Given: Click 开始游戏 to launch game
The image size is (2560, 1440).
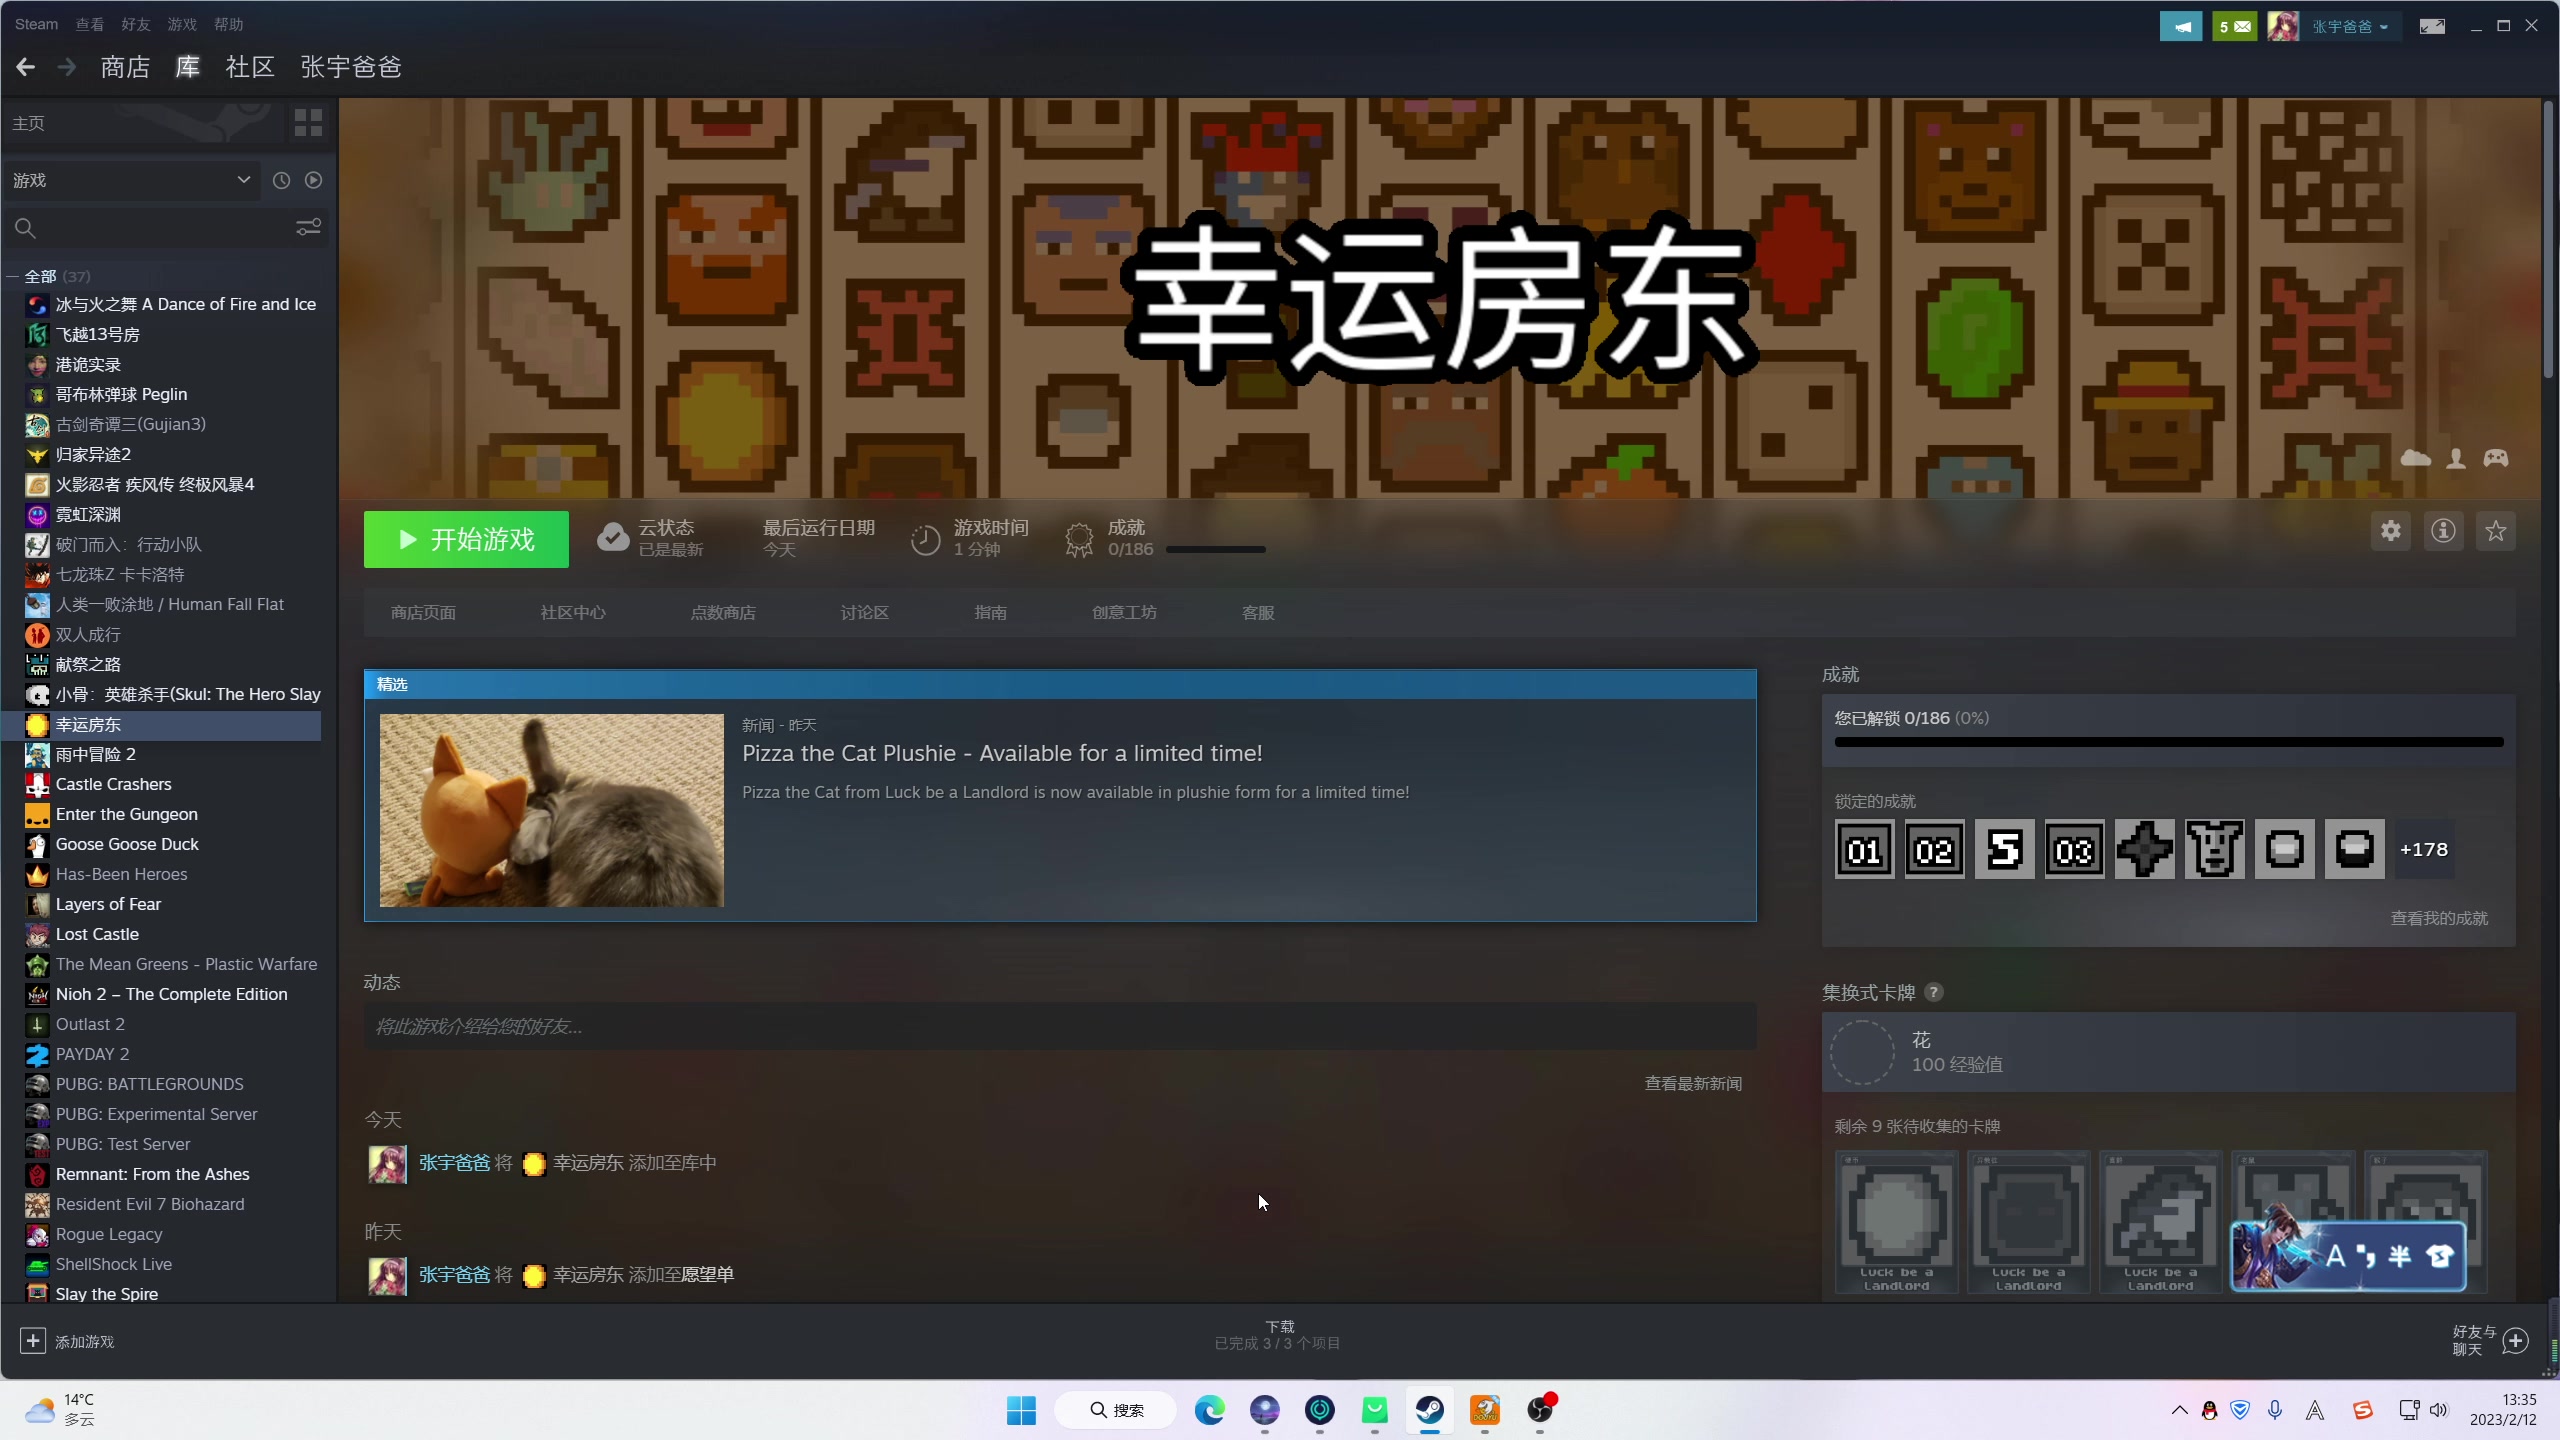Looking at the screenshot, I should click(x=466, y=539).
